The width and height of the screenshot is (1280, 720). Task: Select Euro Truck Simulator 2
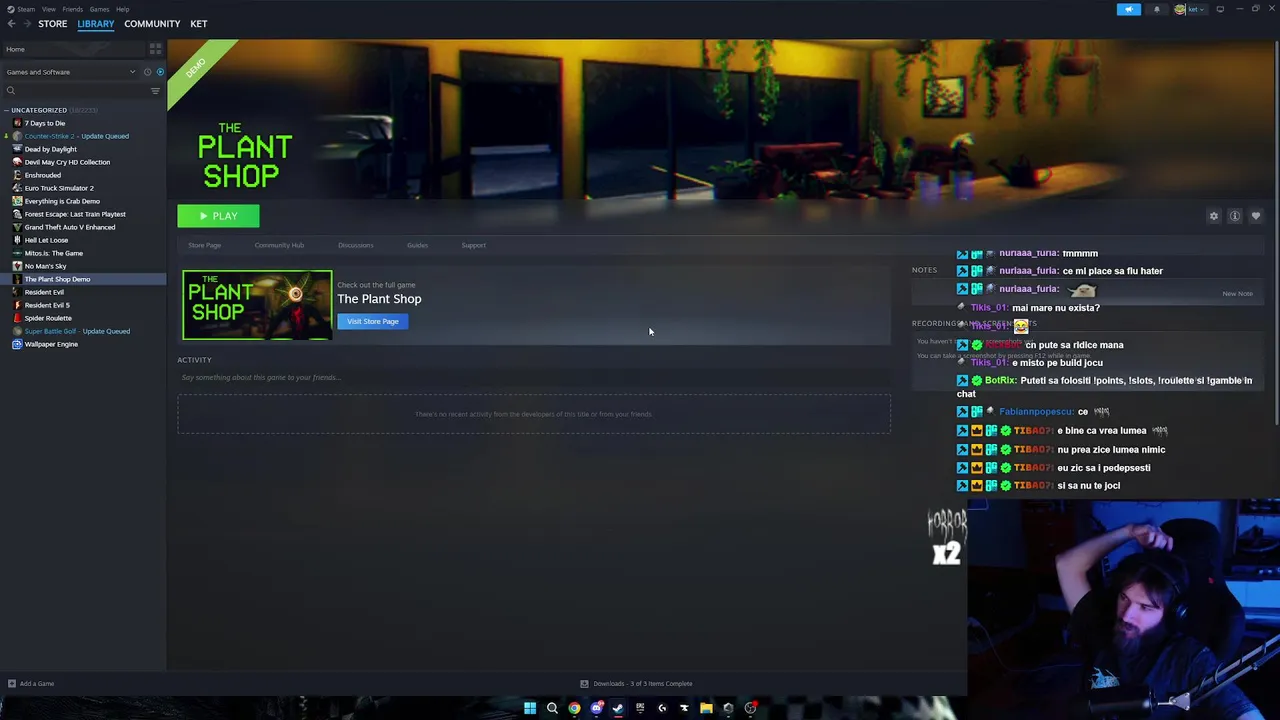pyautogui.click(x=59, y=188)
